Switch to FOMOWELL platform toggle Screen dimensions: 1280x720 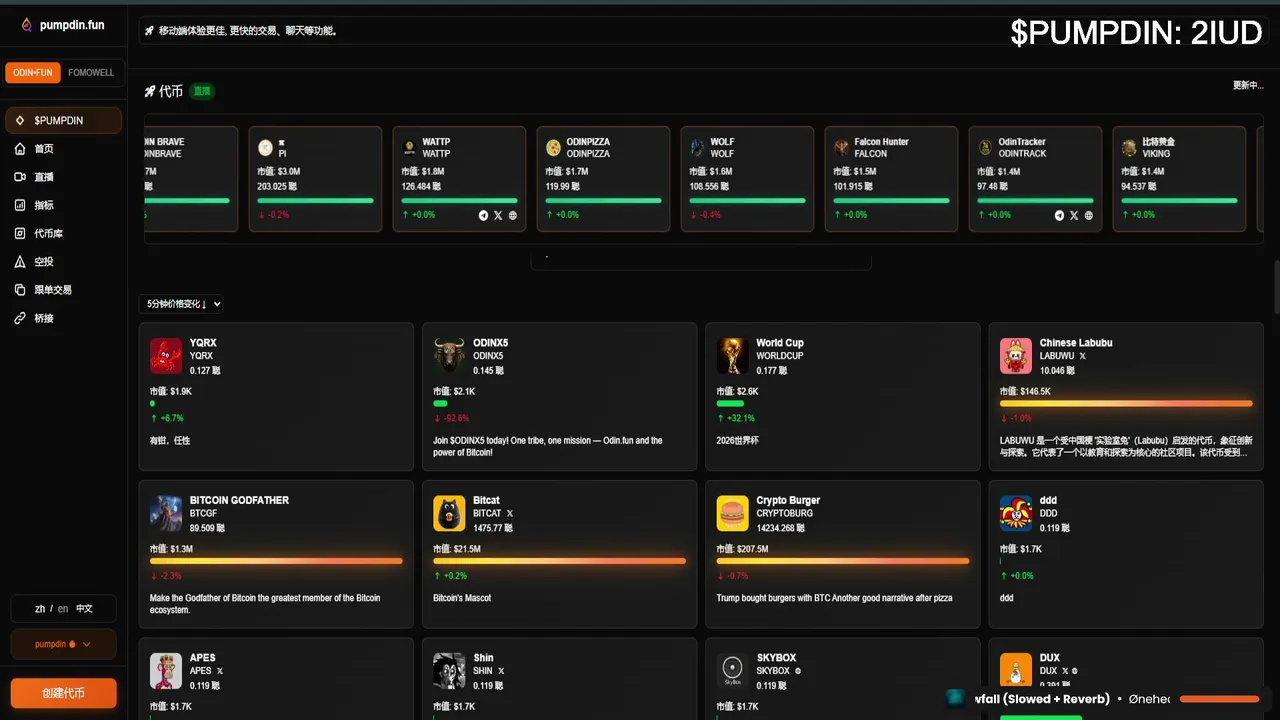(91, 73)
